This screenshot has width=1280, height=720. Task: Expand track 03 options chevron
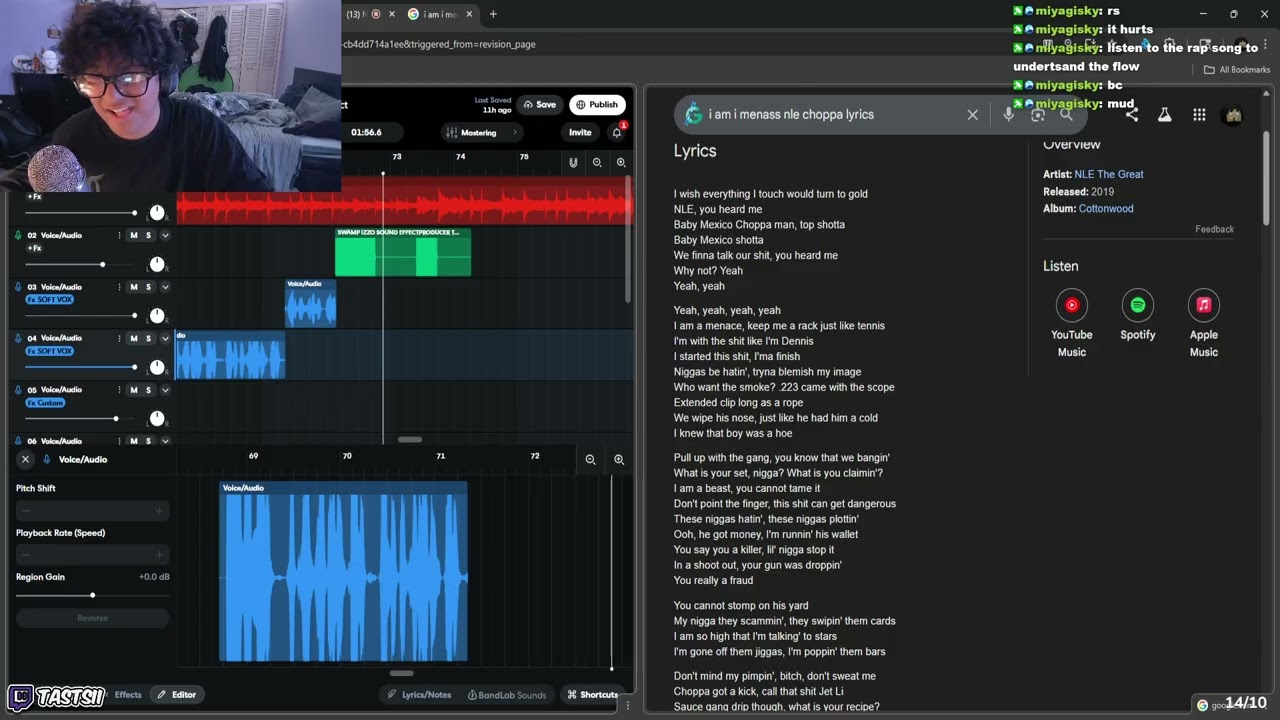165,287
